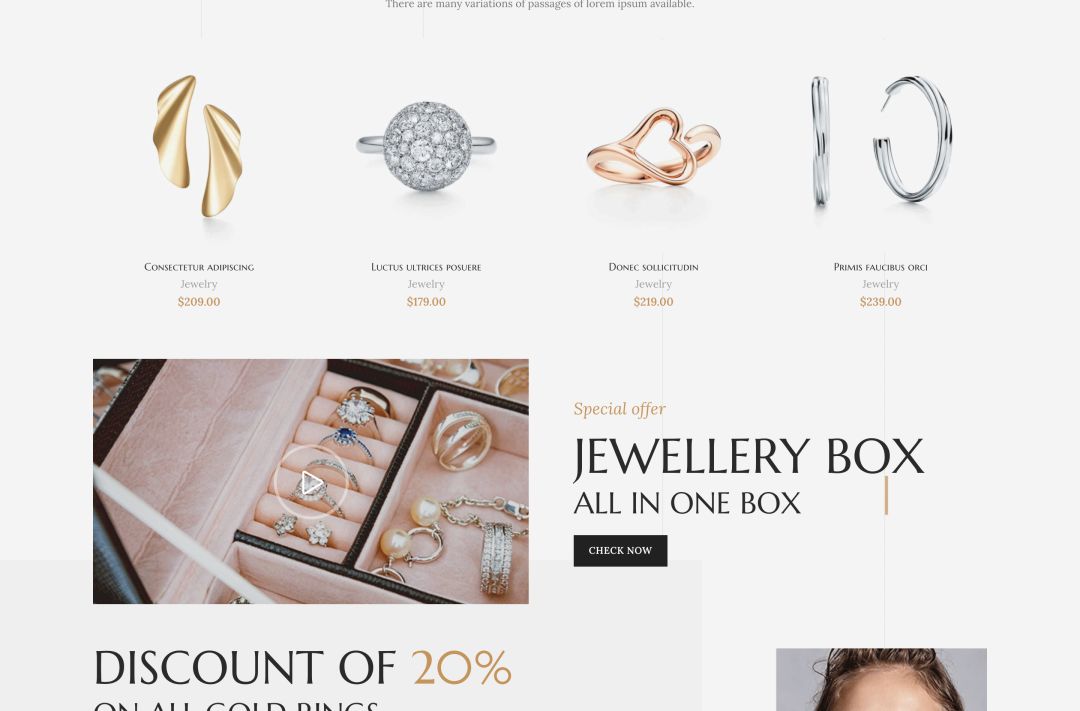Open the Primis faucibus orci product title
The height and width of the screenshot is (711, 1080).
pos(880,267)
